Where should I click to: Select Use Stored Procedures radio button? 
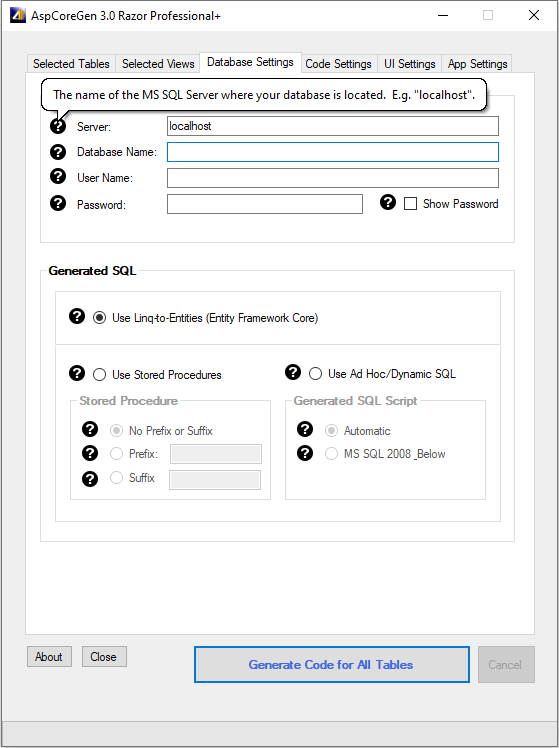99,374
